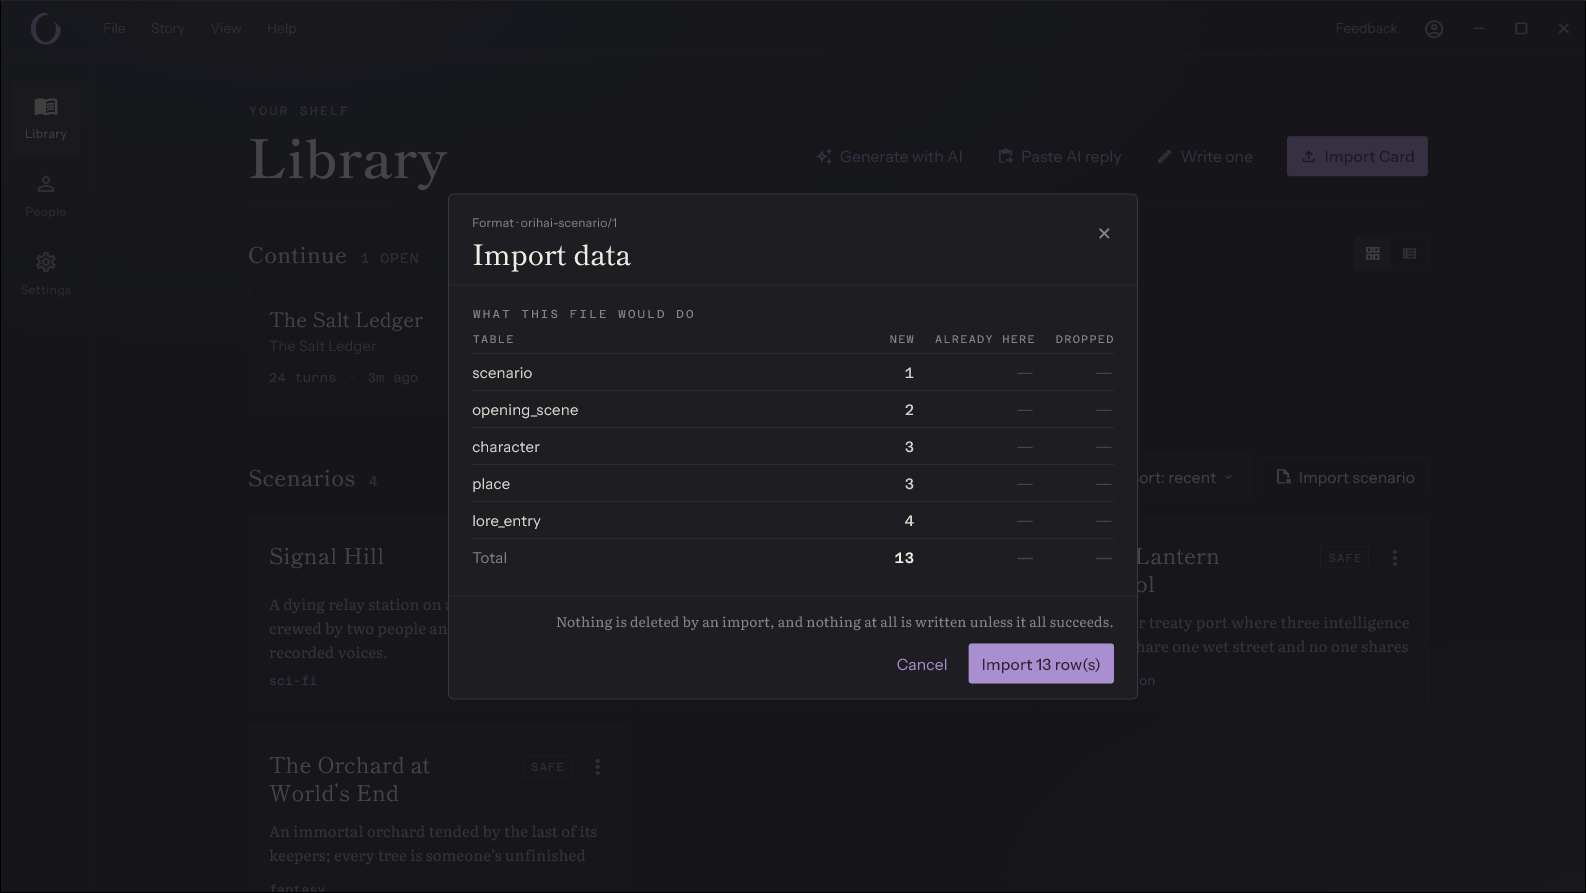Click Write one

[x=1205, y=156]
